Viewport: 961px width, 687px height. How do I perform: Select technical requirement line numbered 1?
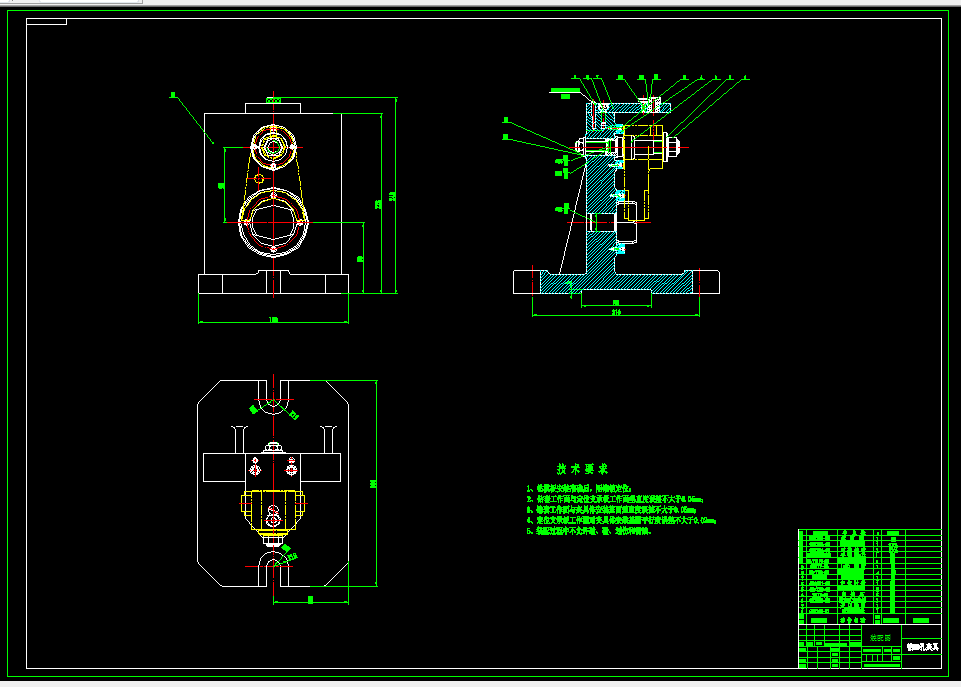579,488
